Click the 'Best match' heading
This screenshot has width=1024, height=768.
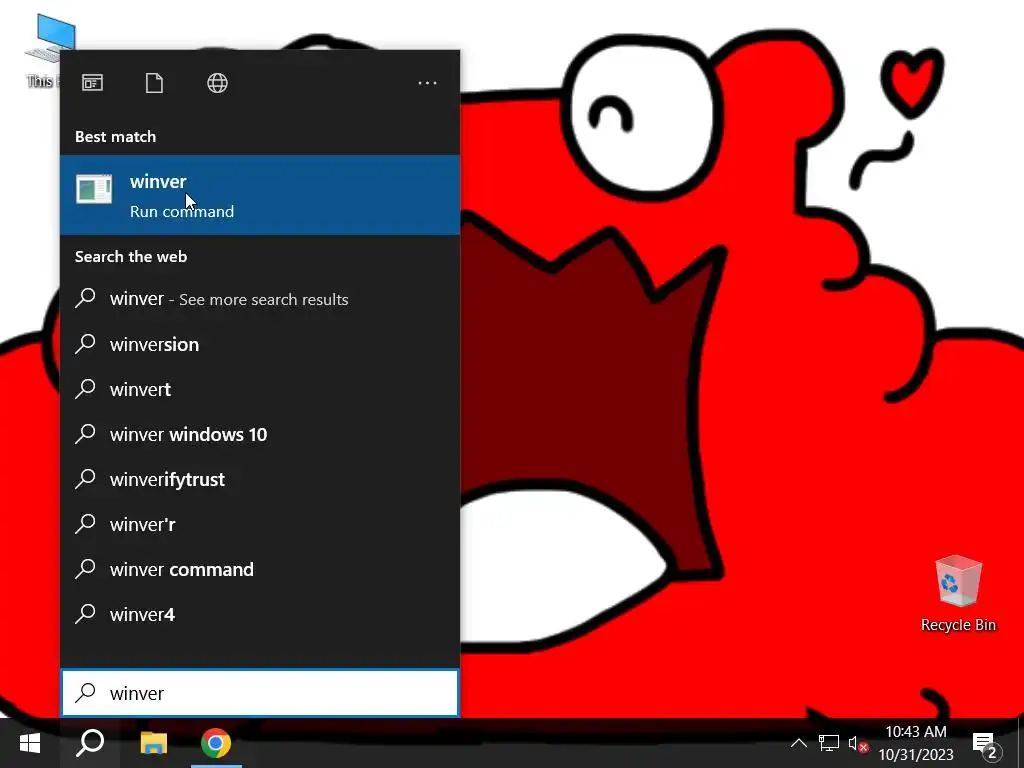(x=116, y=136)
